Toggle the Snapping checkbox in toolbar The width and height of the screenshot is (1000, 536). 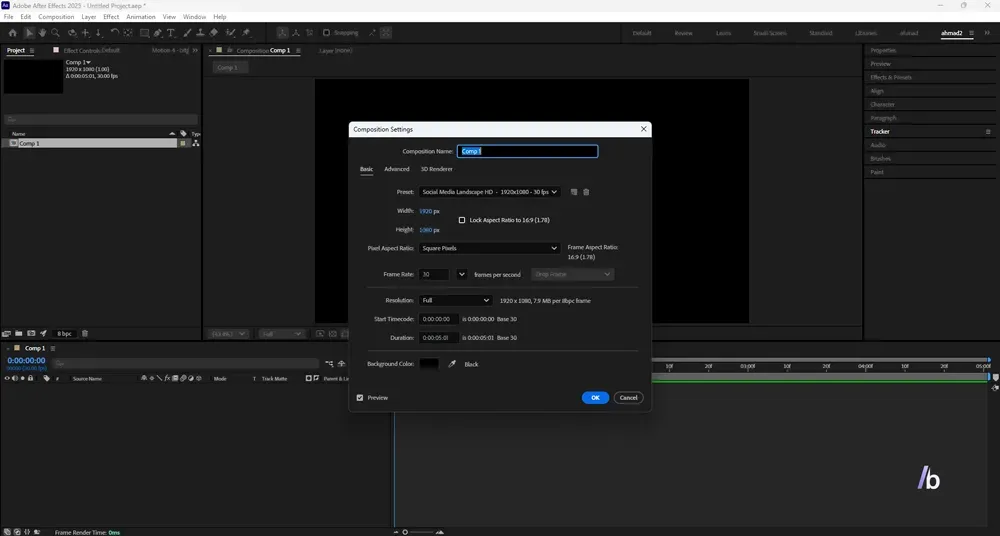click(326, 33)
